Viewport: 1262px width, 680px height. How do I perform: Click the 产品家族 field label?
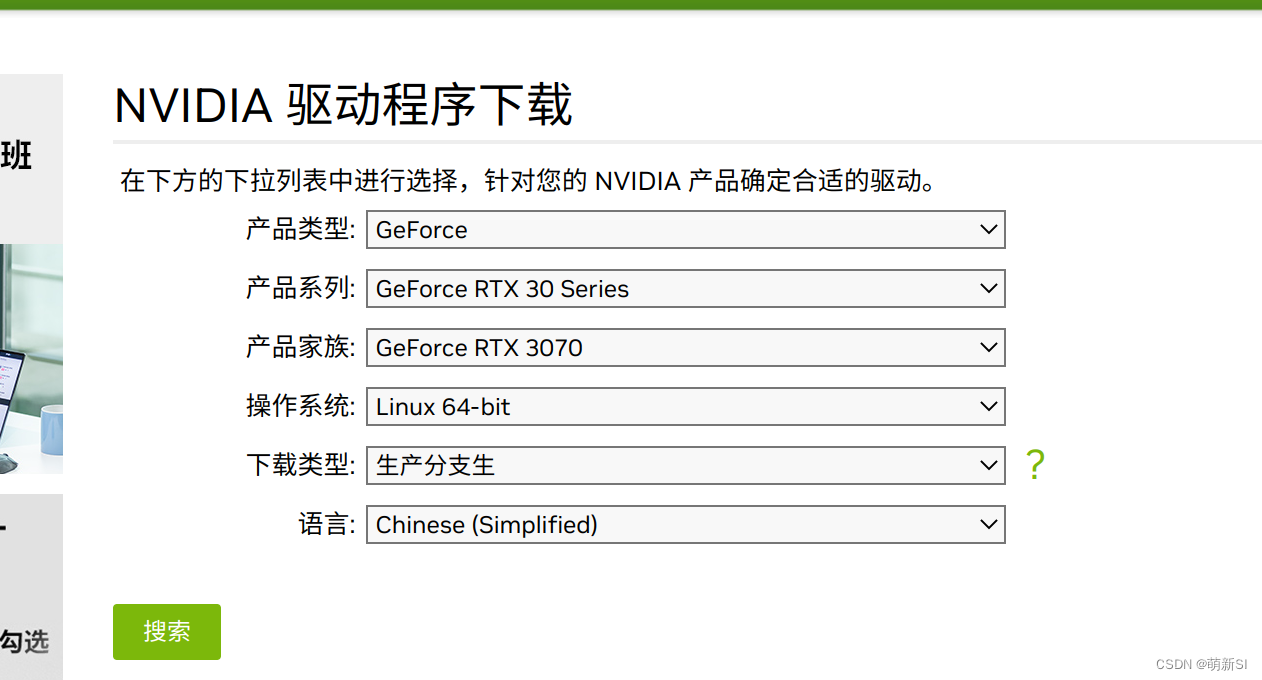click(300, 347)
